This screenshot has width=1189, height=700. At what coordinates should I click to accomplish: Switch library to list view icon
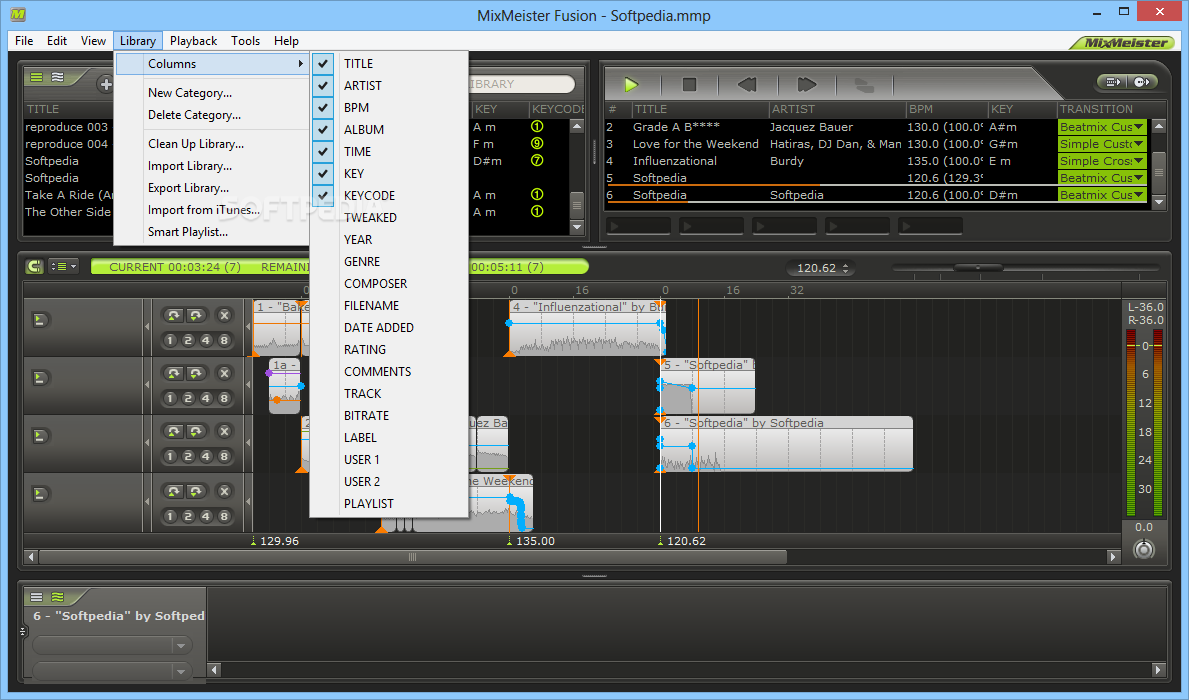pyautogui.click(x=36, y=77)
